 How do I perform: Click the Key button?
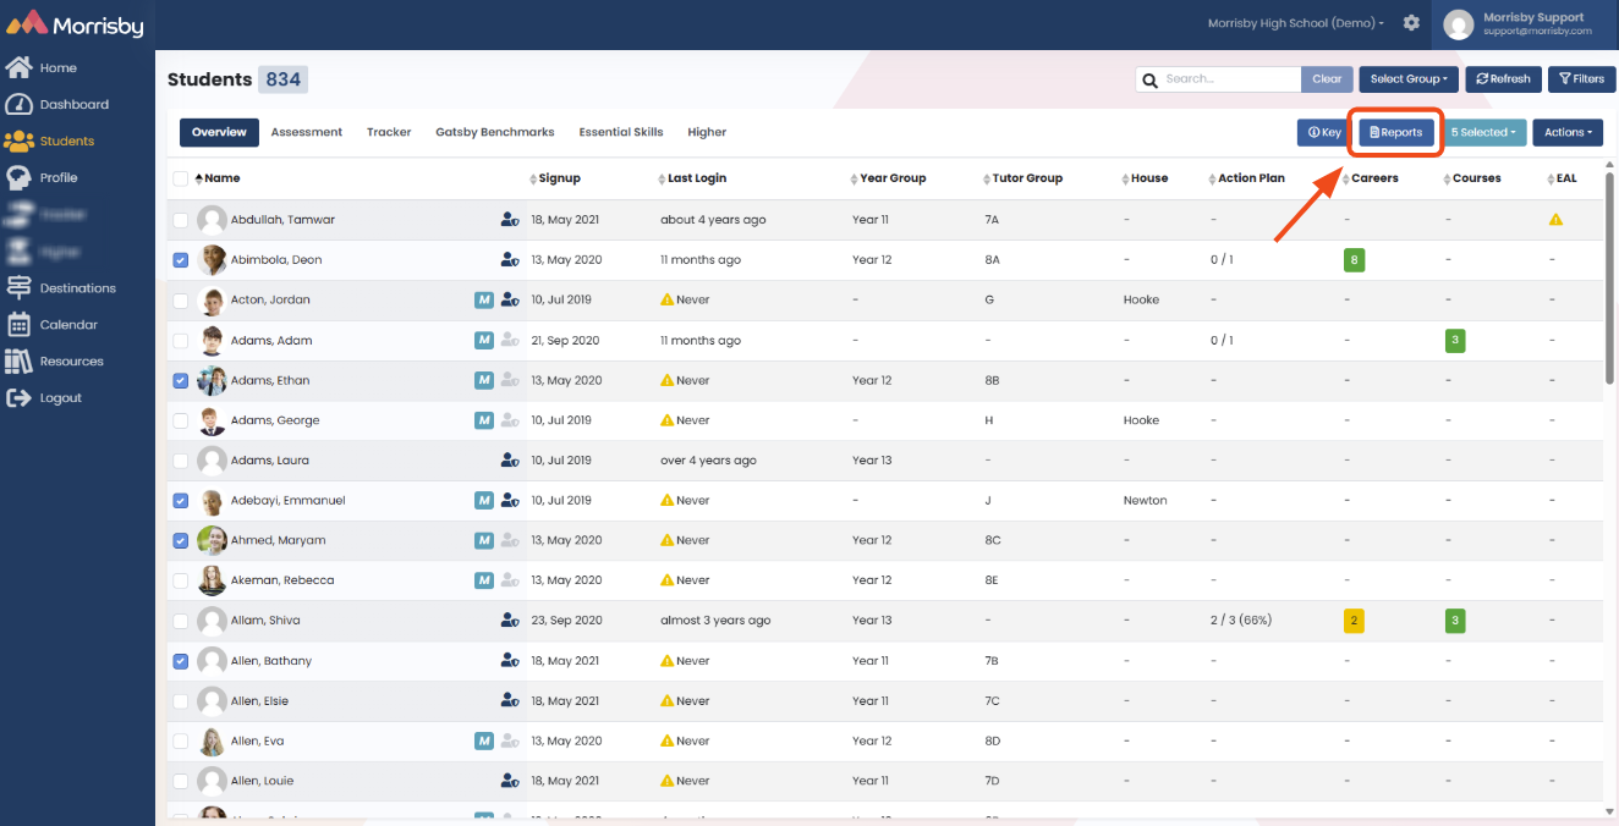point(1325,132)
